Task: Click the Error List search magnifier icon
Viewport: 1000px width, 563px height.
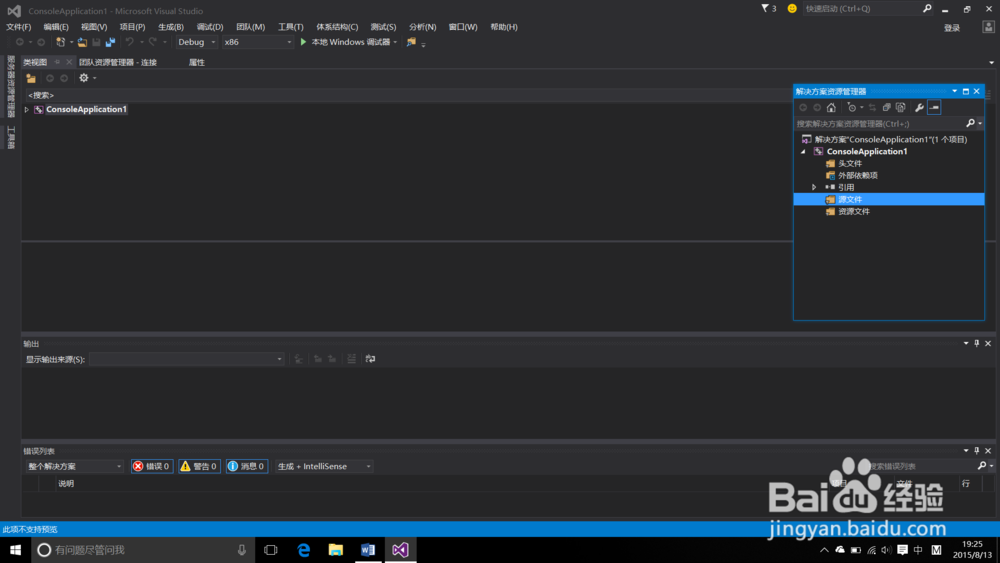Action: [982, 466]
